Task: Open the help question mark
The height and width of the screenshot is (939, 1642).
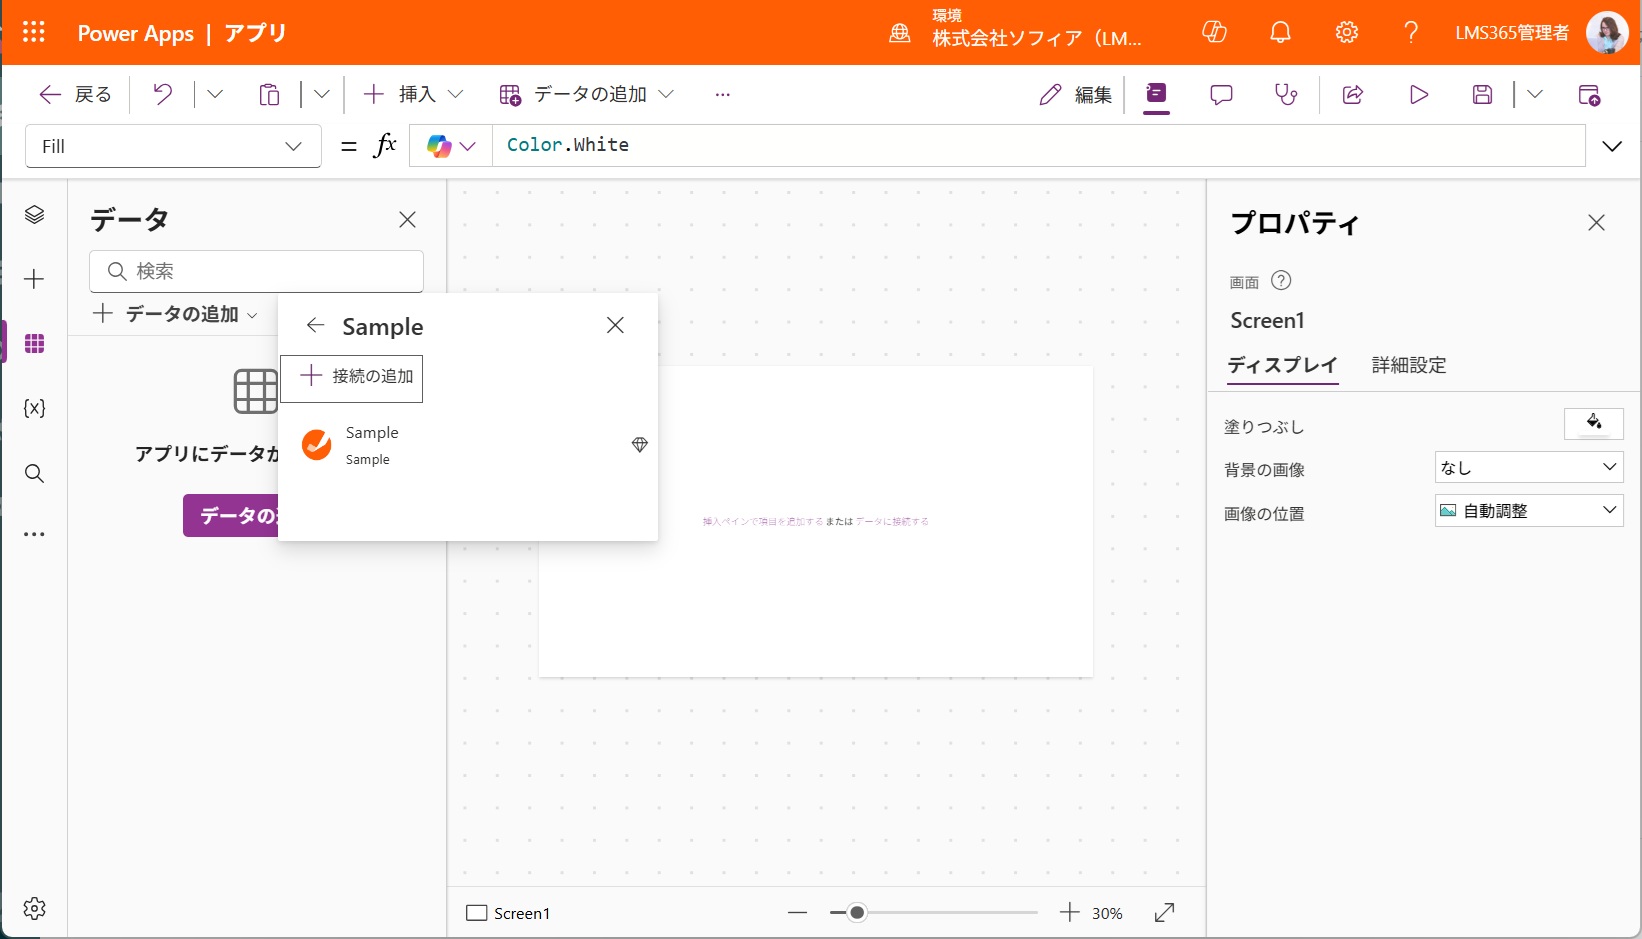Action: click(x=1411, y=32)
